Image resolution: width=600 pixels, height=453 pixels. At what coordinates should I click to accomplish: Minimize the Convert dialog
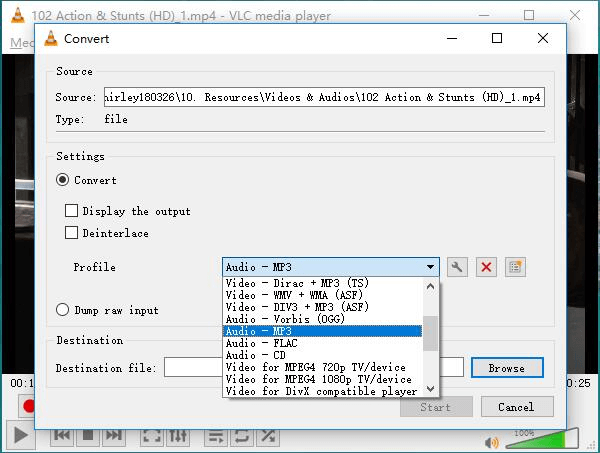tap(452, 38)
